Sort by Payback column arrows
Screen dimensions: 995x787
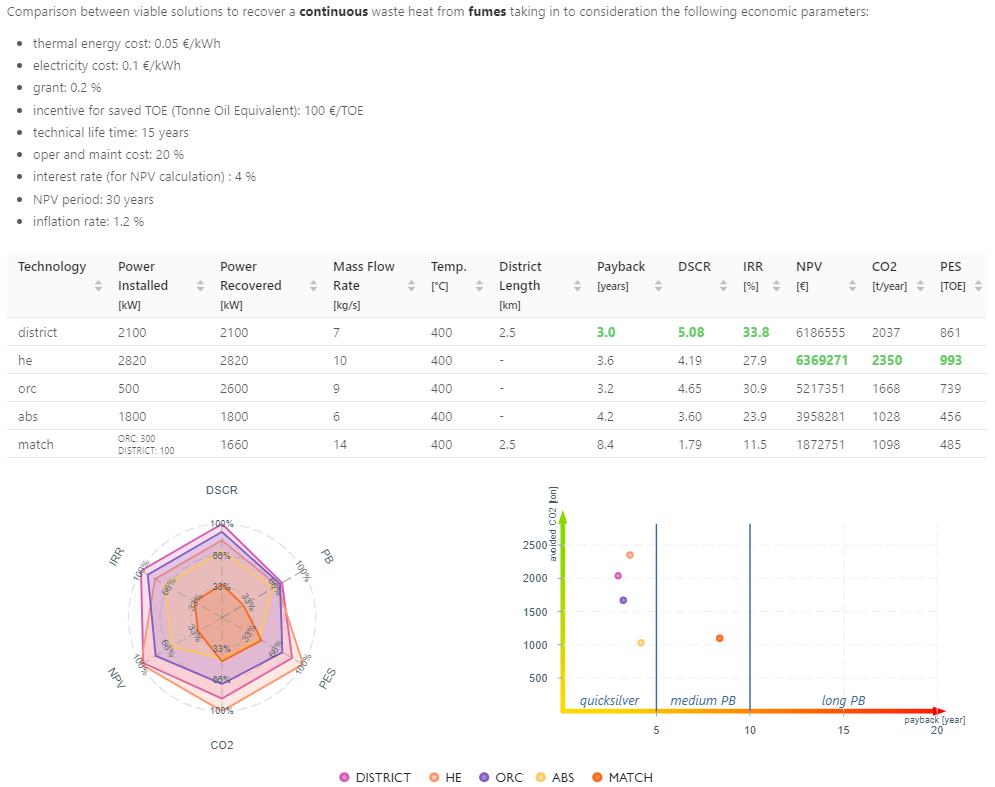pyautogui.click(x=659, y=286)
